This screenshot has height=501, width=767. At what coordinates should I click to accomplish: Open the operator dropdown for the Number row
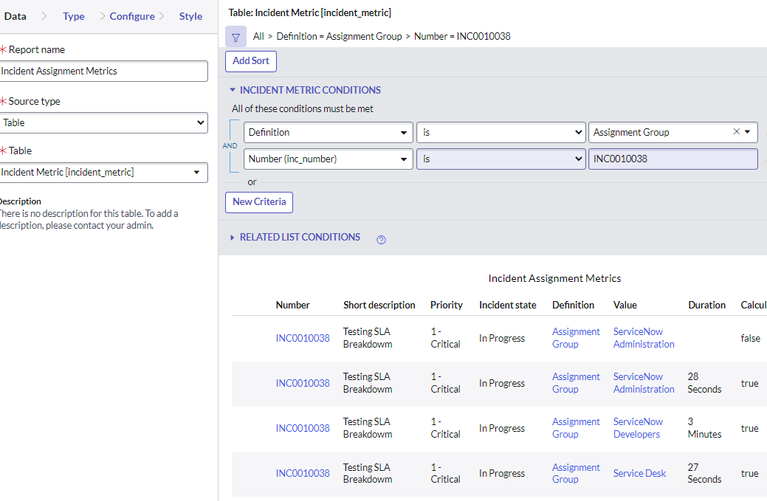pos(501,159)
